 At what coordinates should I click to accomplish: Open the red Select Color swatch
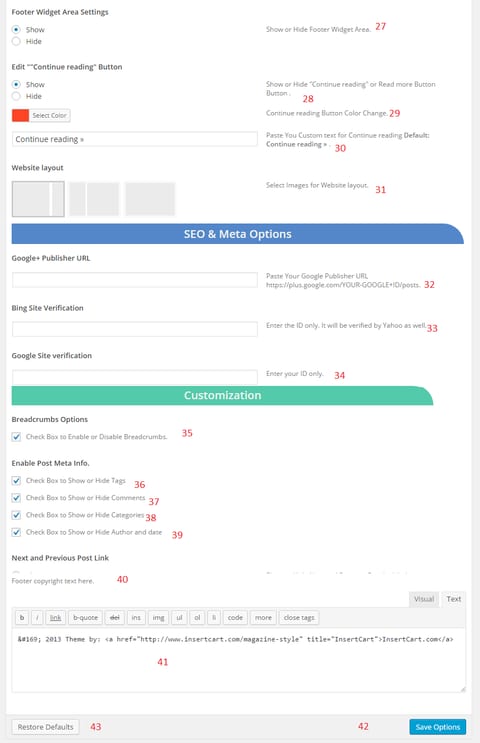coord(20,115)
